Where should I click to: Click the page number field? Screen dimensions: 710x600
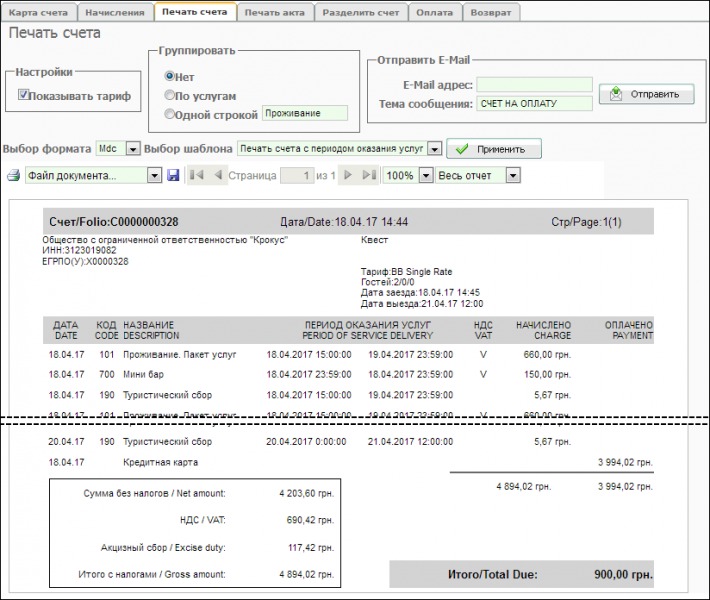click(295, 175)
